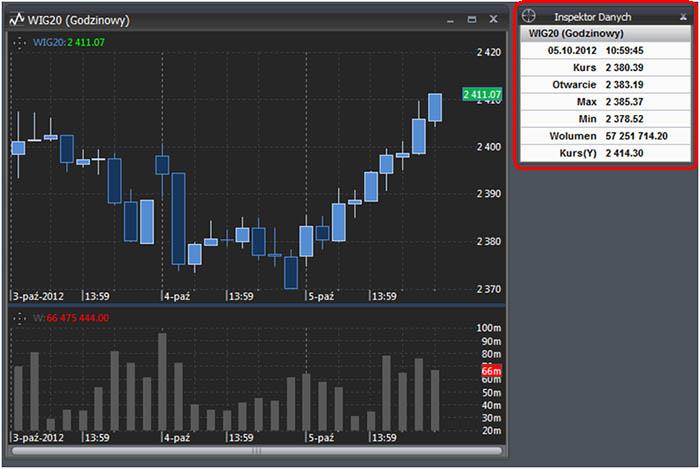Click the Min value 2 378.52
The width and height of the screenshot is (700, 469).
(x=624, y=119)
